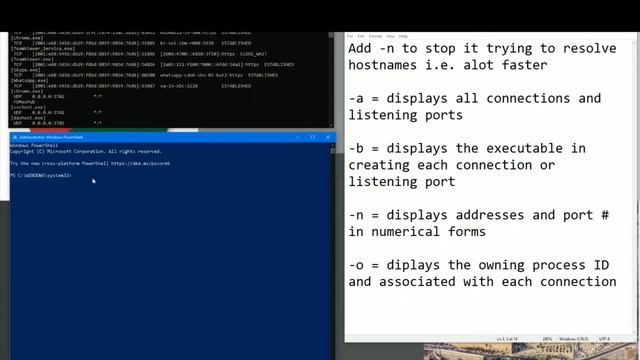The height and width of the screenshot is (360, 640).
Task: Maximize the Administrator: Windows PowerShell window
Action: 313,137
